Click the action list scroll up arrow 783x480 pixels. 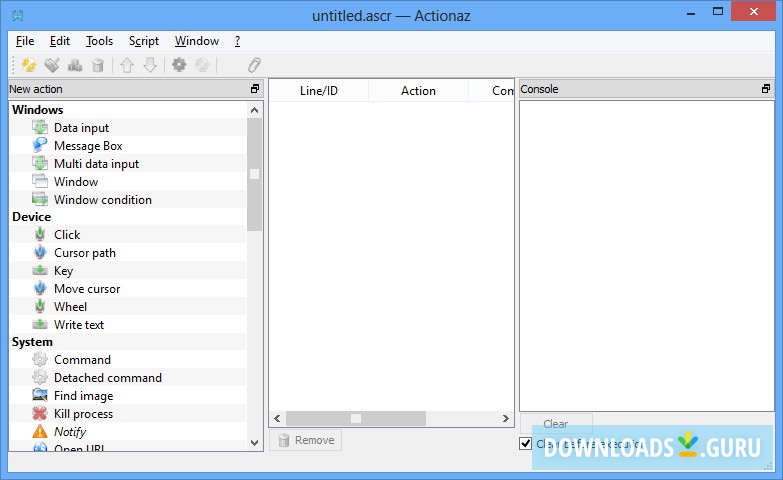[x=254, y=110]
